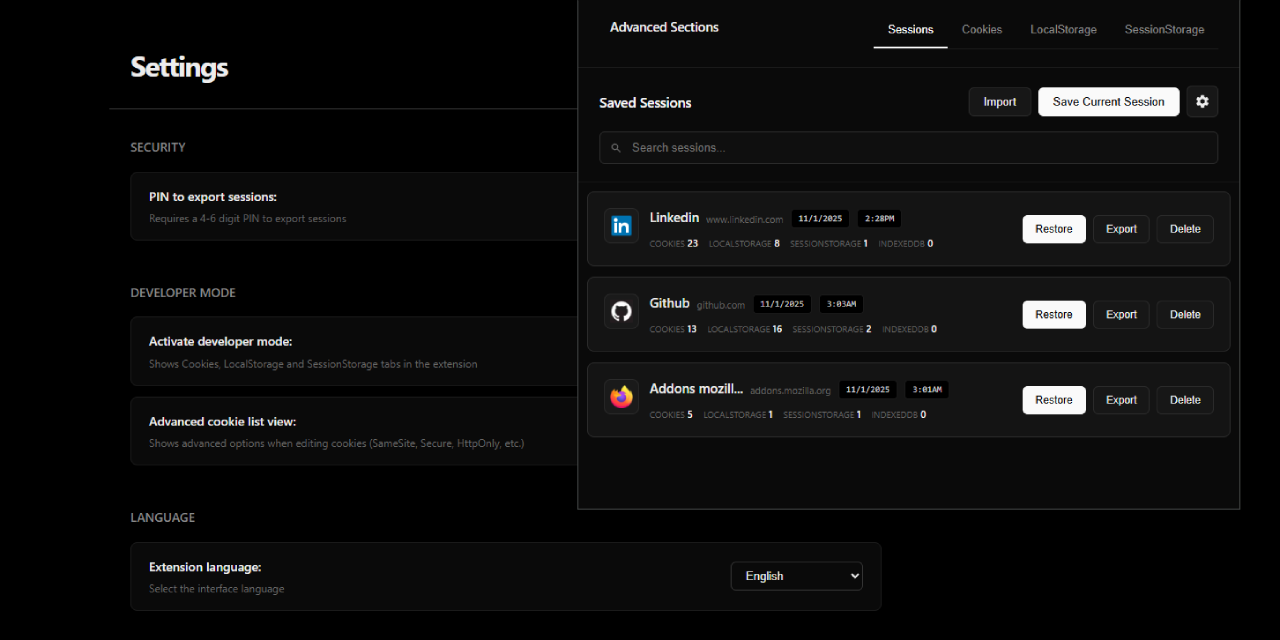
Task: Click the COOKIES 23 count
Action: (x=674, y=243)
